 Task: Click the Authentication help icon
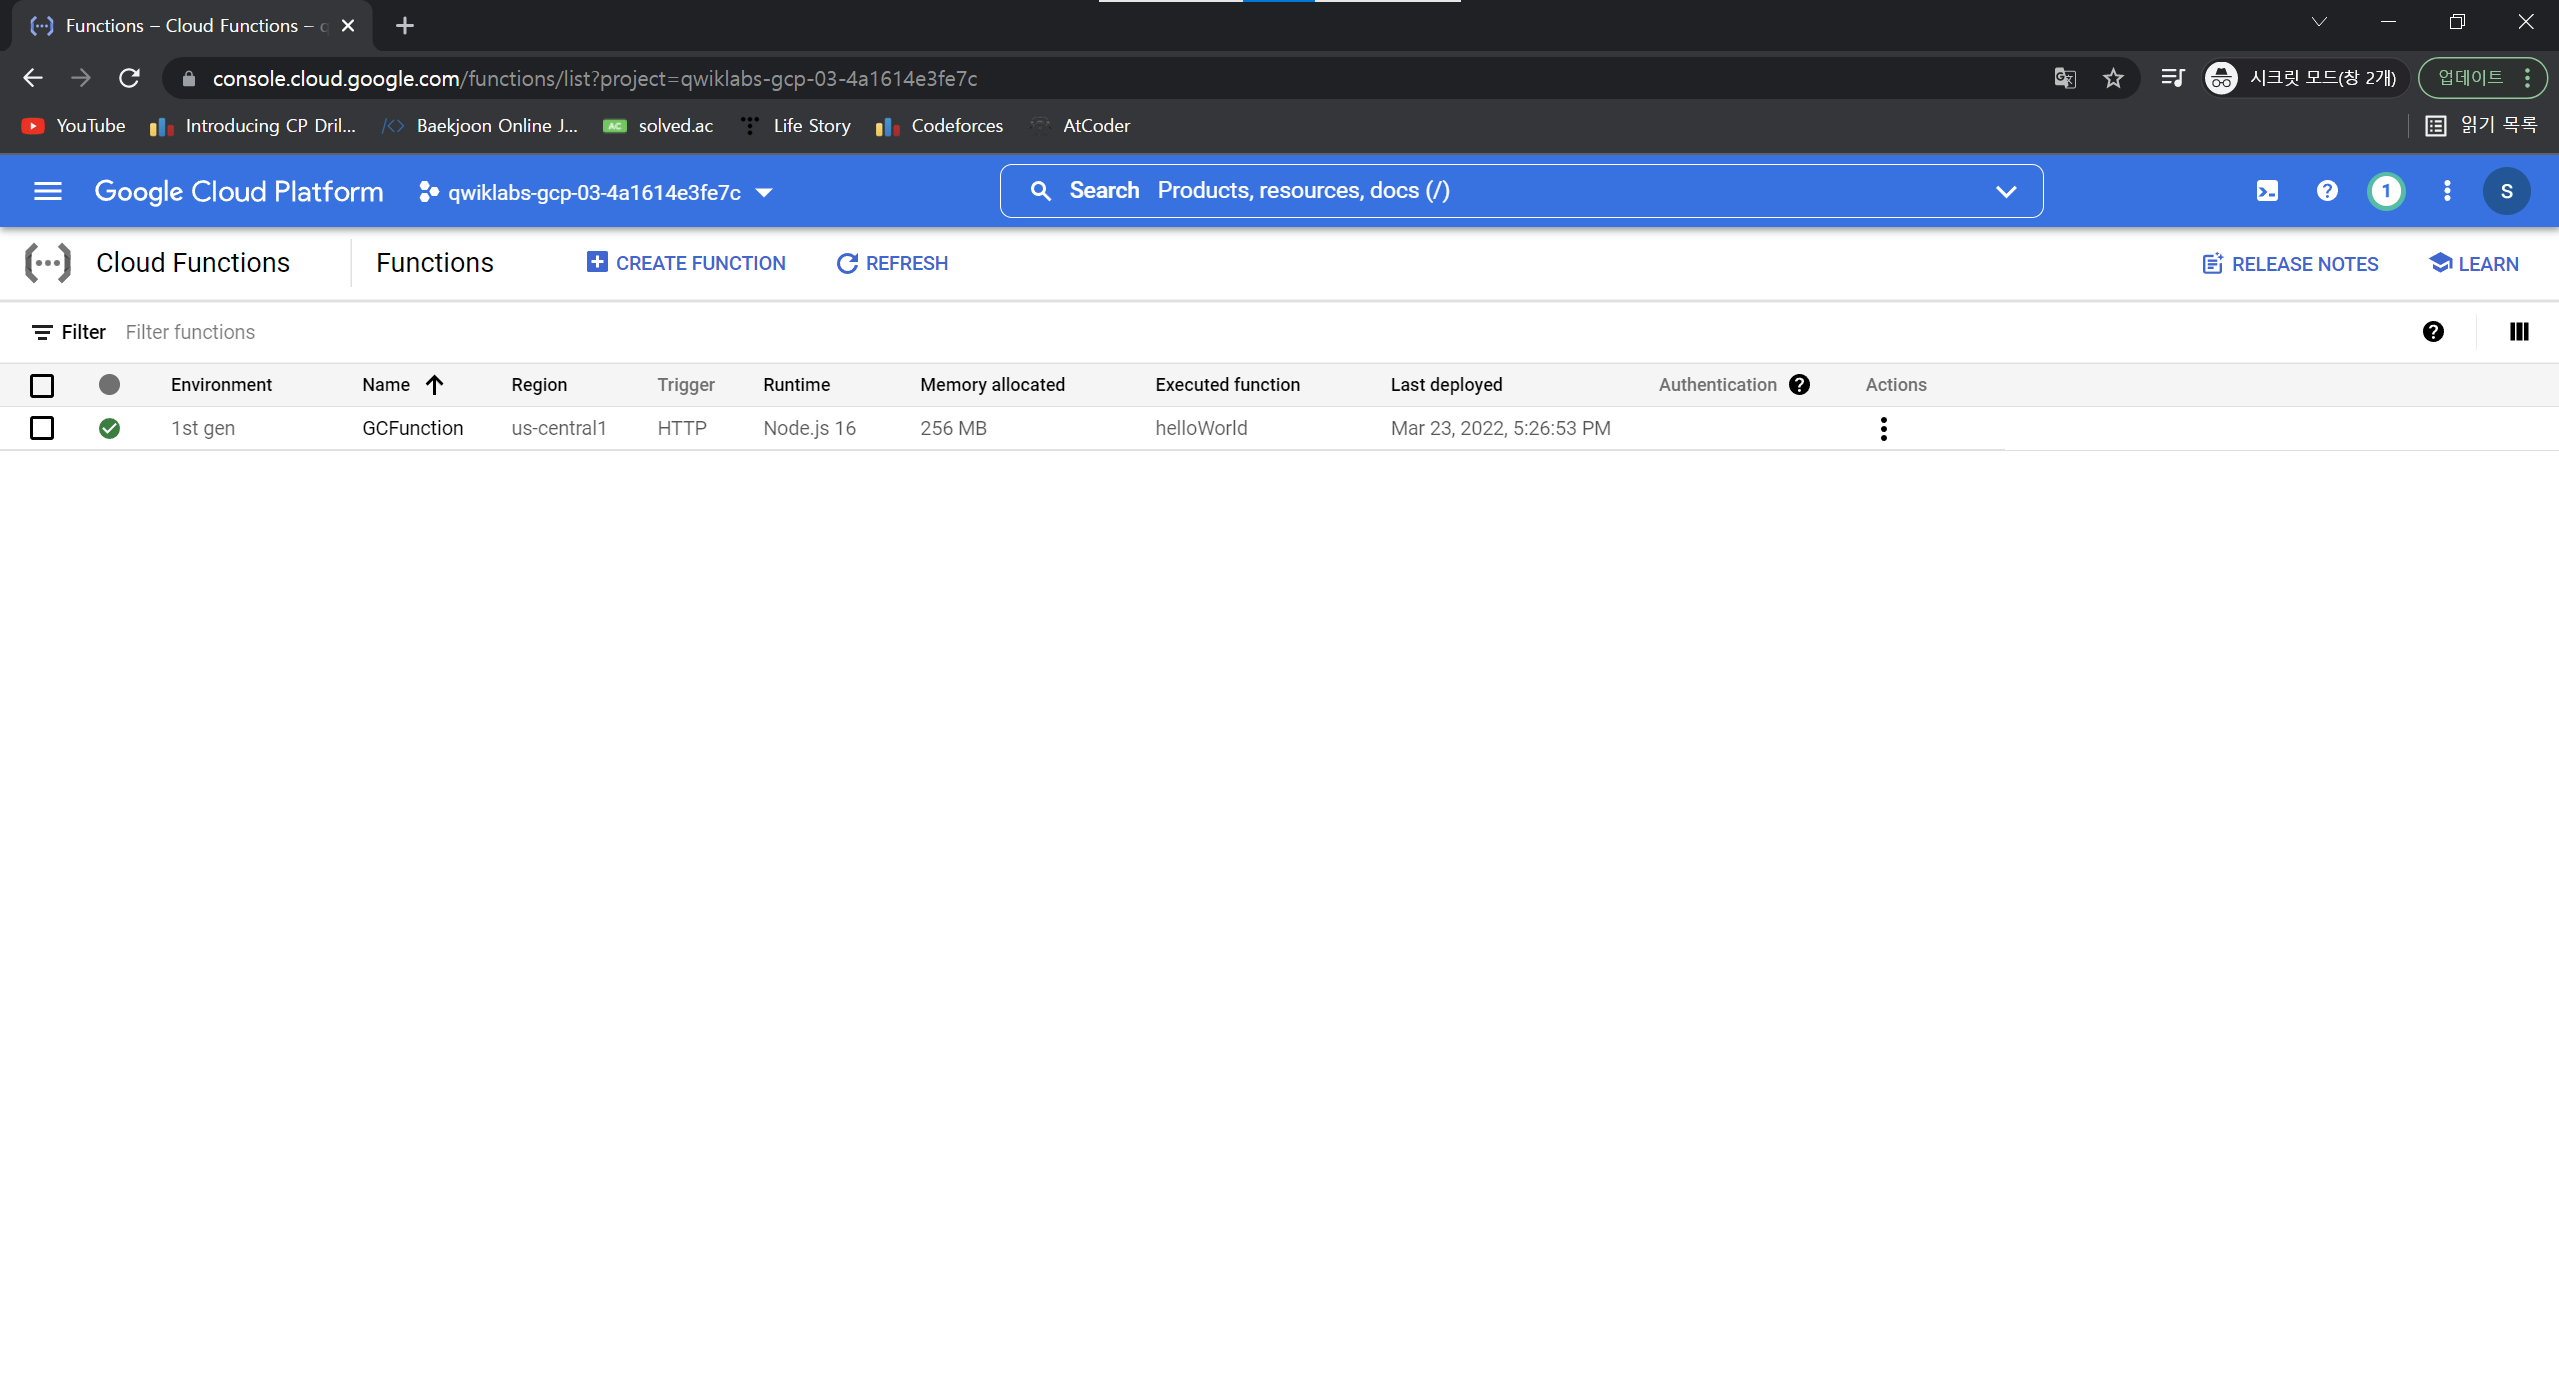tap(1799, 385)
